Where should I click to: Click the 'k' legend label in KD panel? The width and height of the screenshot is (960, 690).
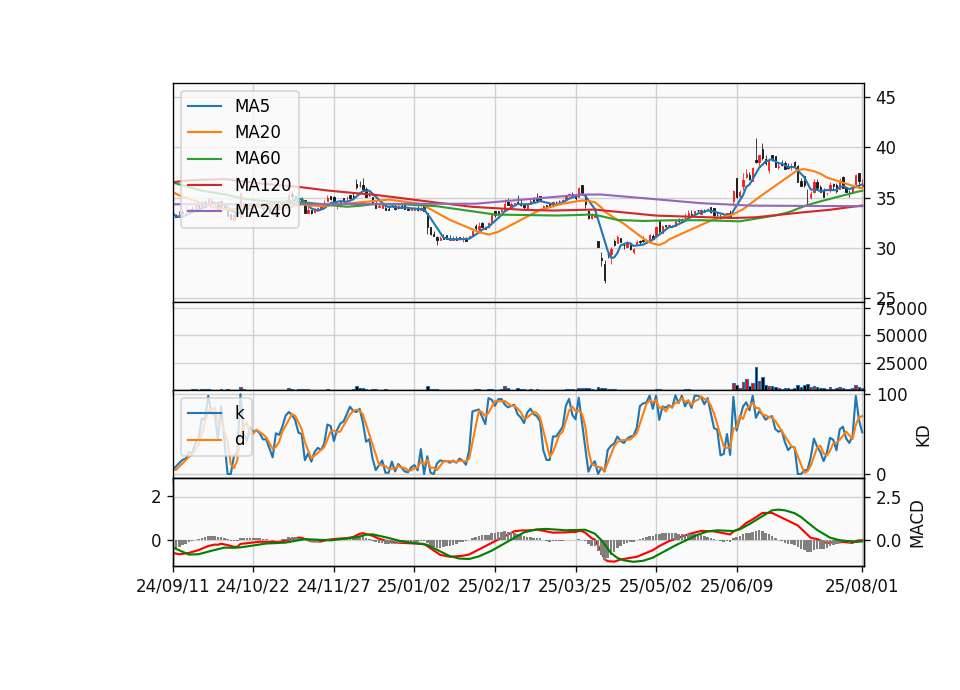pos(240,413)
